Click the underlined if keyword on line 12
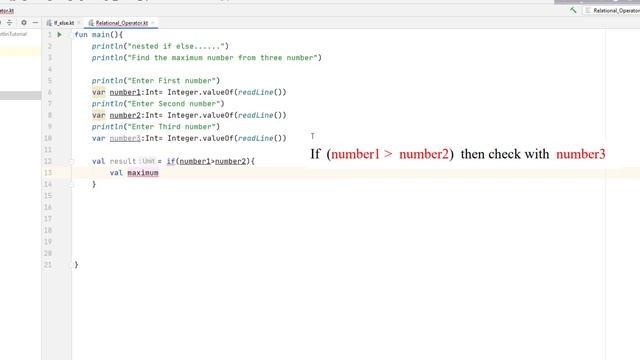640x360 pixels. pos(171,161)
